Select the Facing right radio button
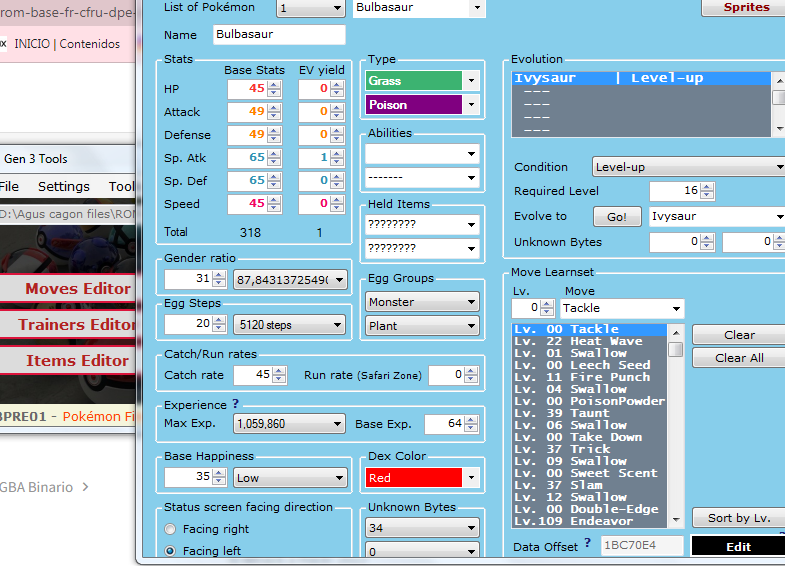This screenshot has height=566, width=785. tap(171, 529)
